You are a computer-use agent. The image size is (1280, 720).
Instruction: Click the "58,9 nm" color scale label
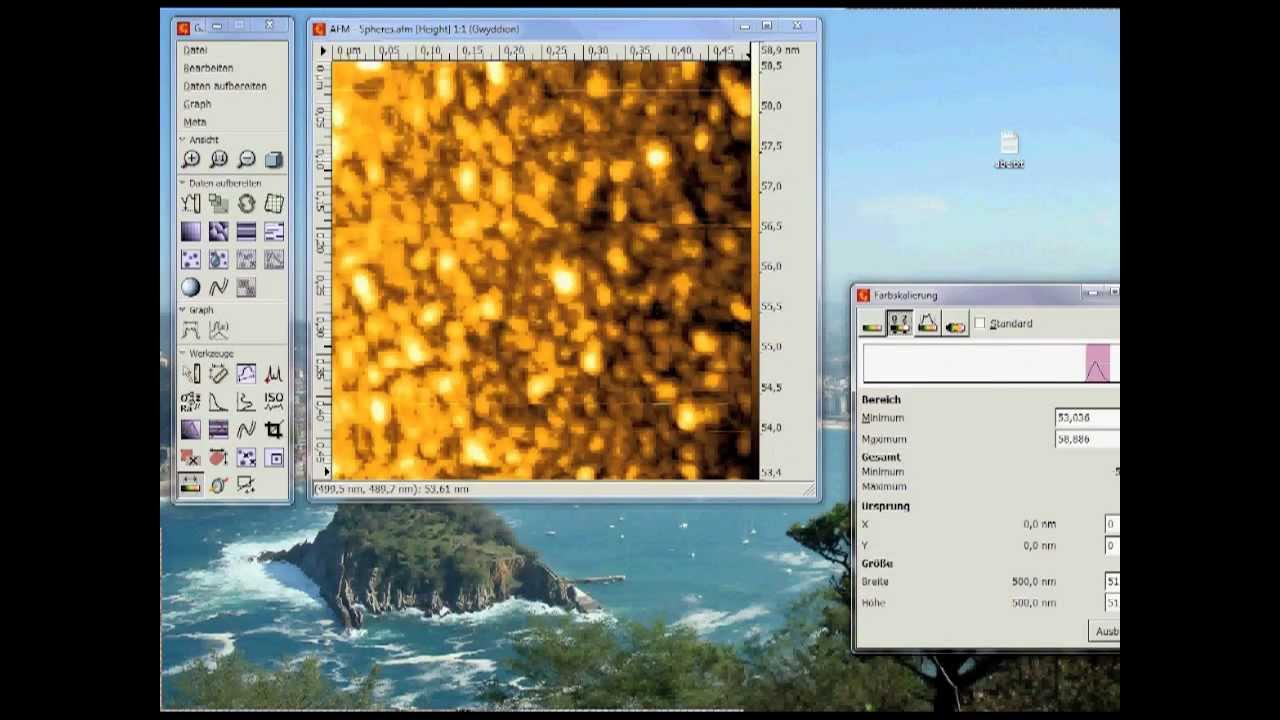pyautogui.click(x=780, y=50)
